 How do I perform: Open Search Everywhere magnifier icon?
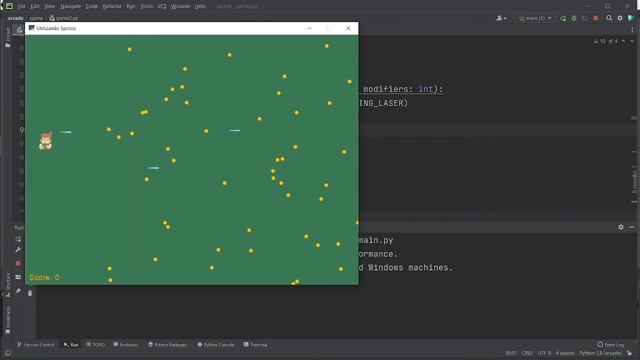coord(609,18)
